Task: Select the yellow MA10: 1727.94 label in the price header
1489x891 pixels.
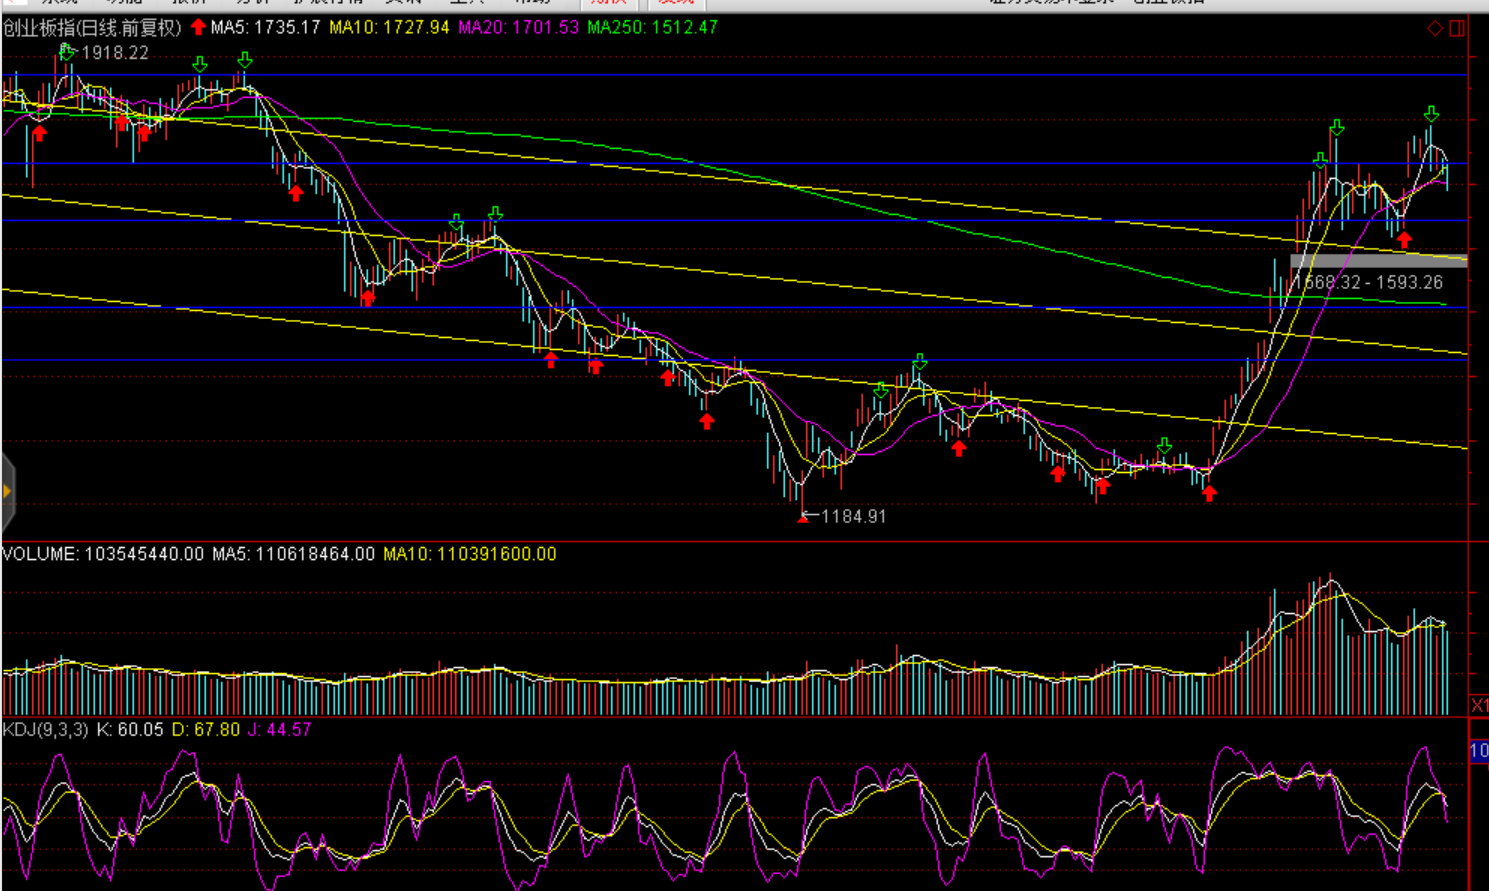Action: 389,28
